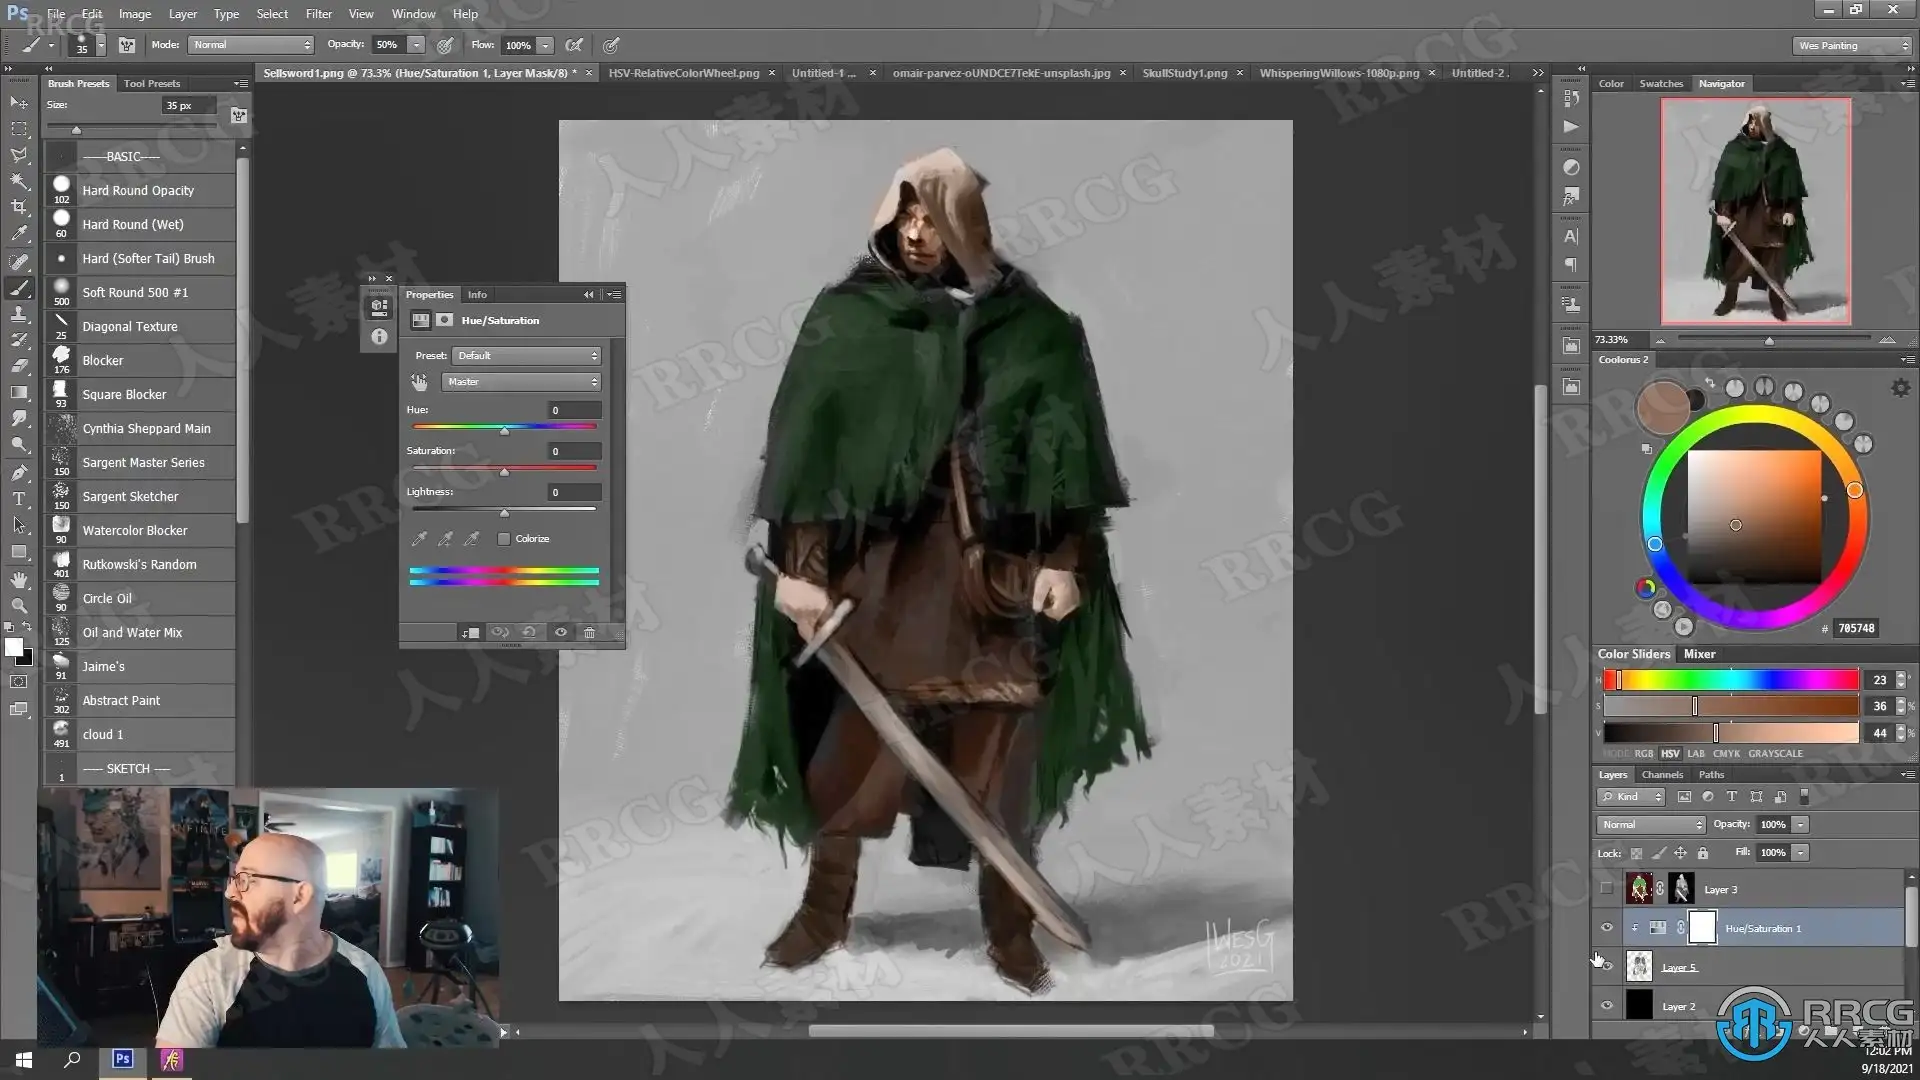Select the Zoom tool in toolbar

pos(19,606)
